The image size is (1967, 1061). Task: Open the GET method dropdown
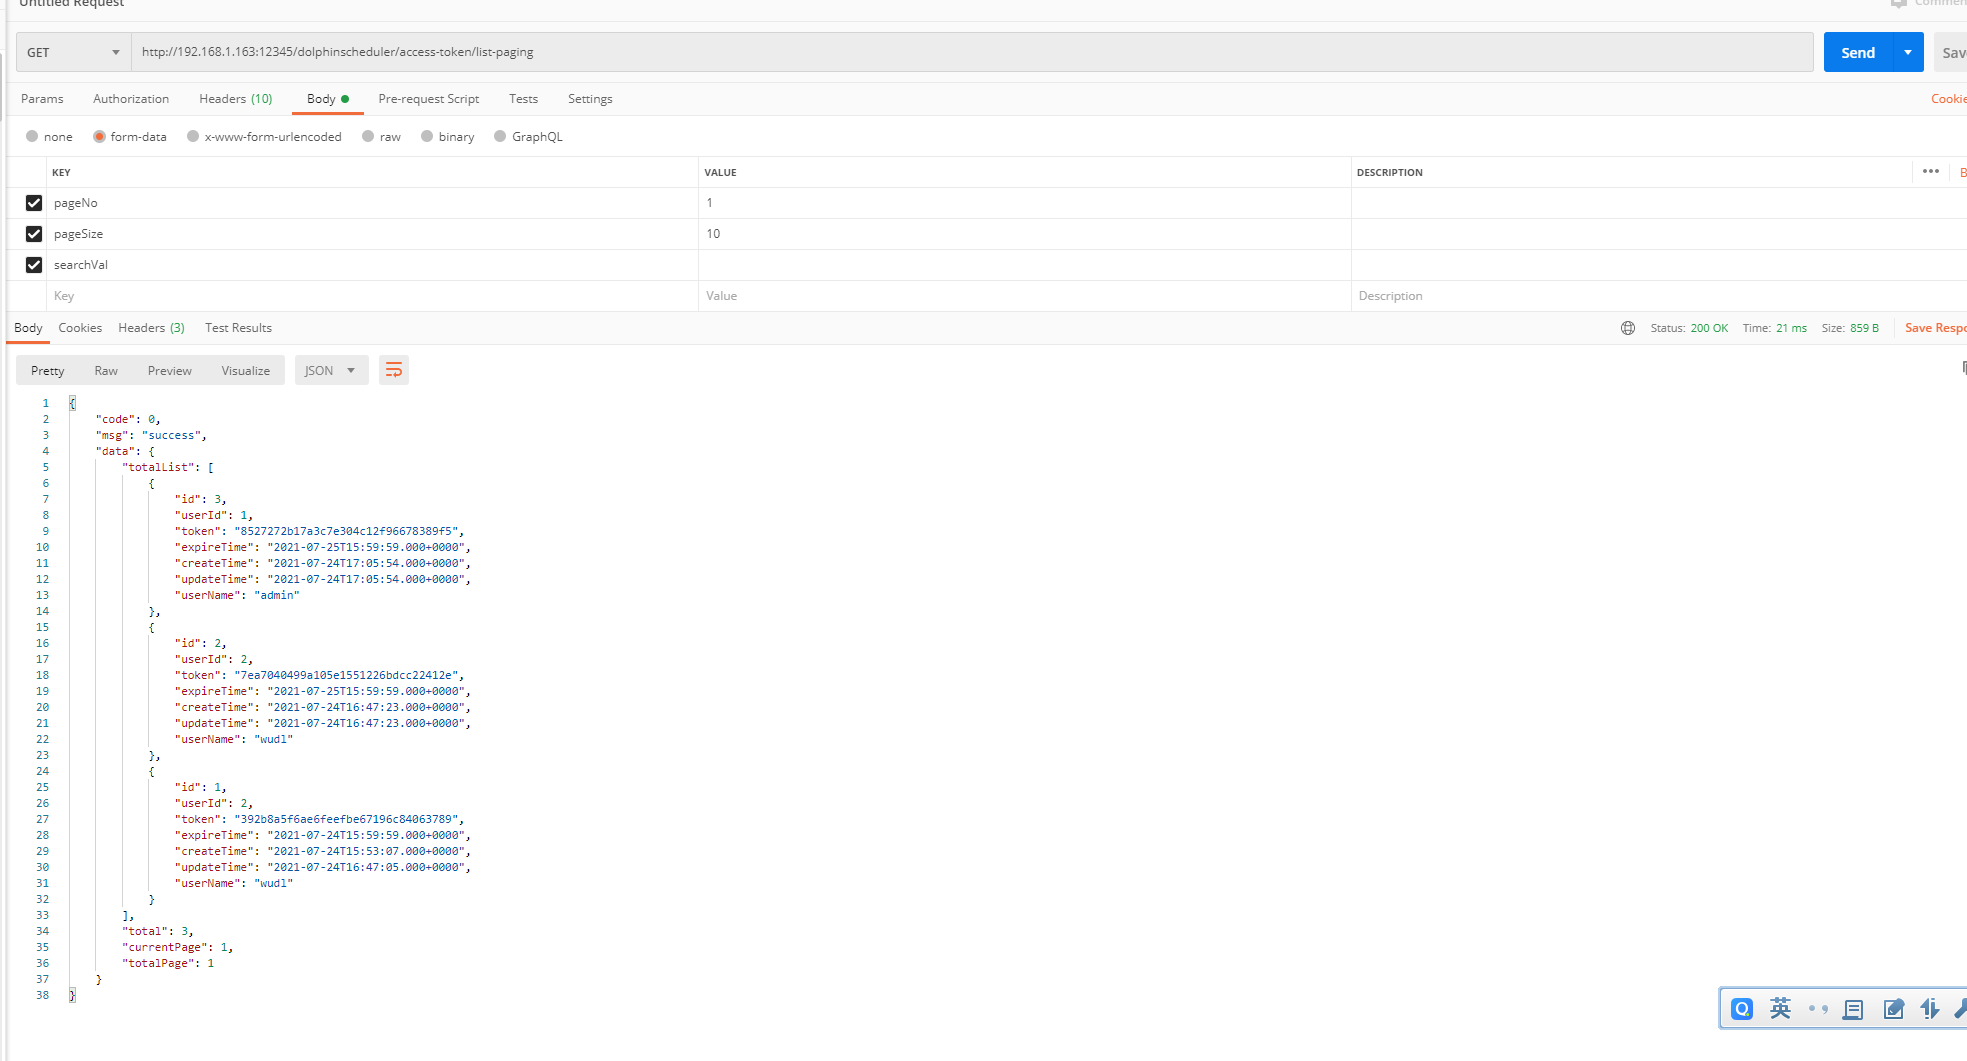(x=70, y=51)
